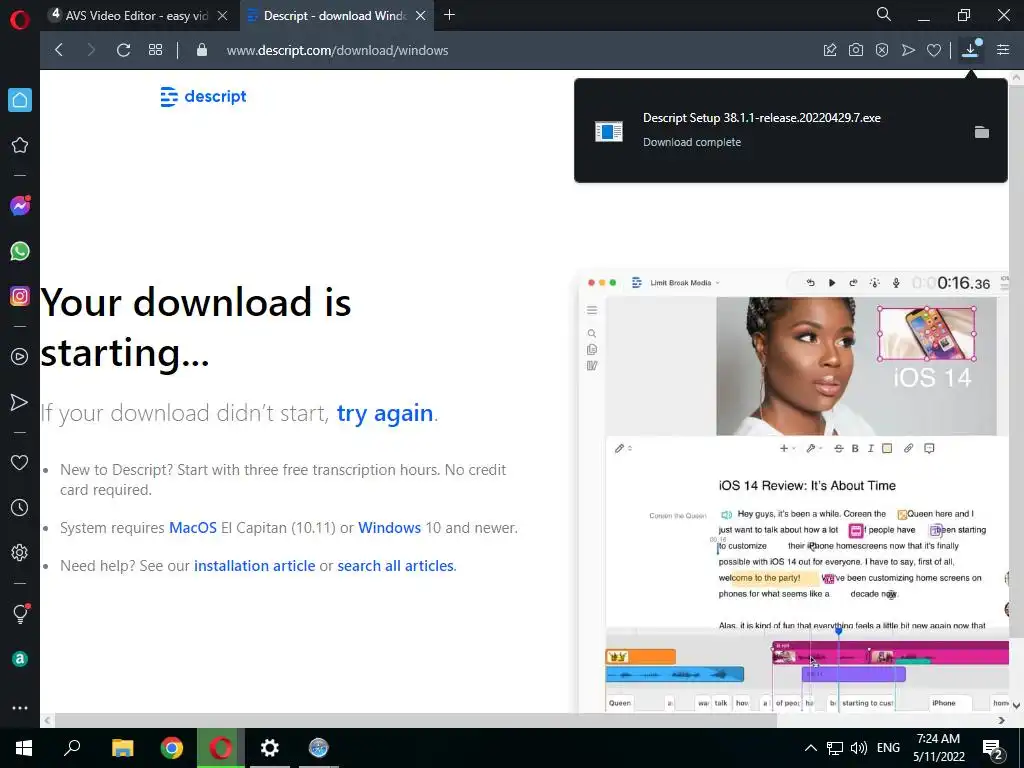Open File Explorer from taskbar

[x=122, y=748]
